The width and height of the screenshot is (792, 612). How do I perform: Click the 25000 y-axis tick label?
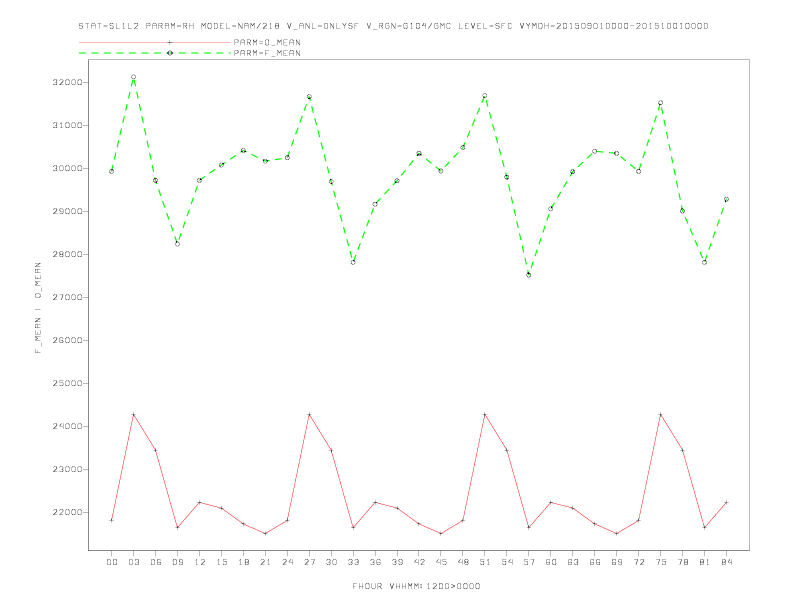[66, 383]
